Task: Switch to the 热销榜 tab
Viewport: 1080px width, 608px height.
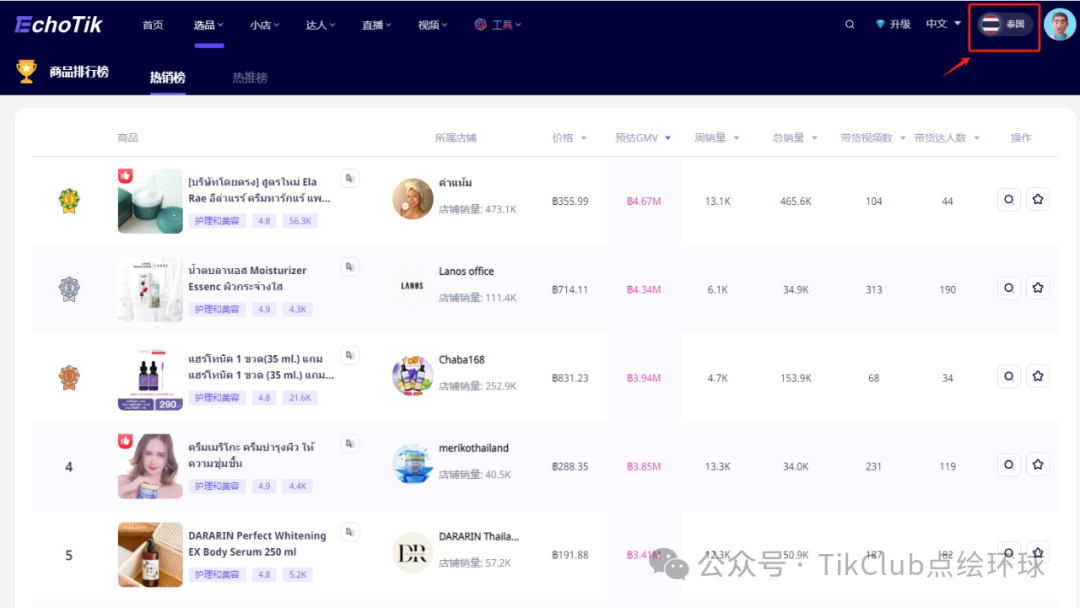Action: tap(167, 77)
